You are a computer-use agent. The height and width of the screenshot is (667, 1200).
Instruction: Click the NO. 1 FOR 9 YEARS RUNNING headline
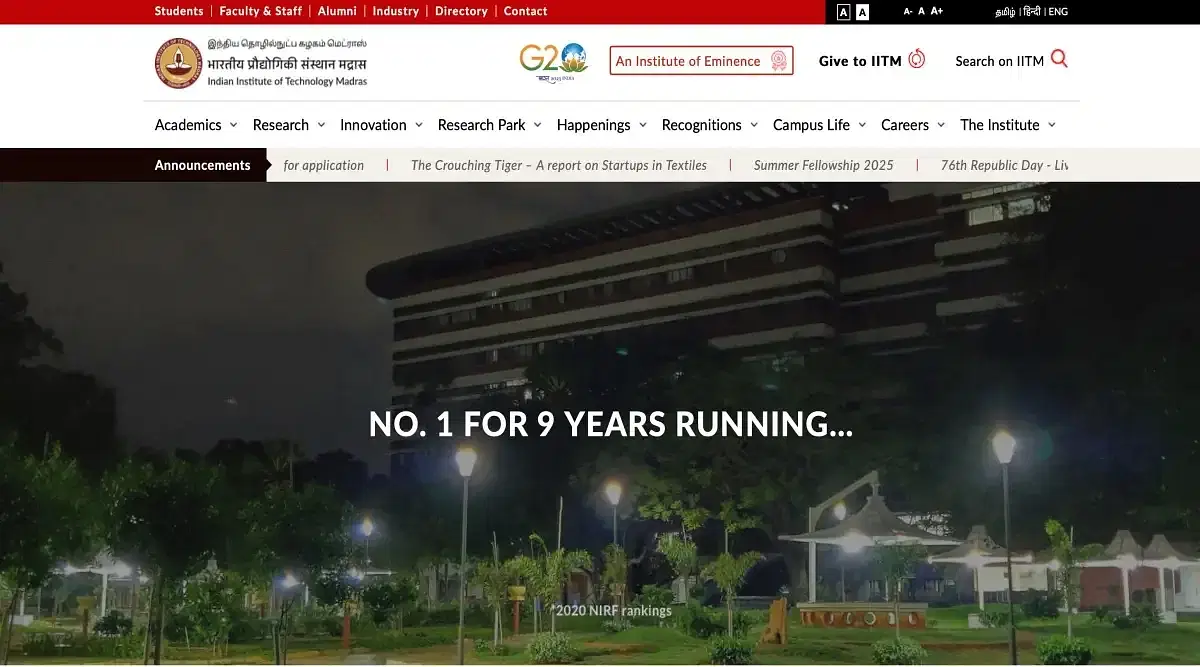[611, 424]
